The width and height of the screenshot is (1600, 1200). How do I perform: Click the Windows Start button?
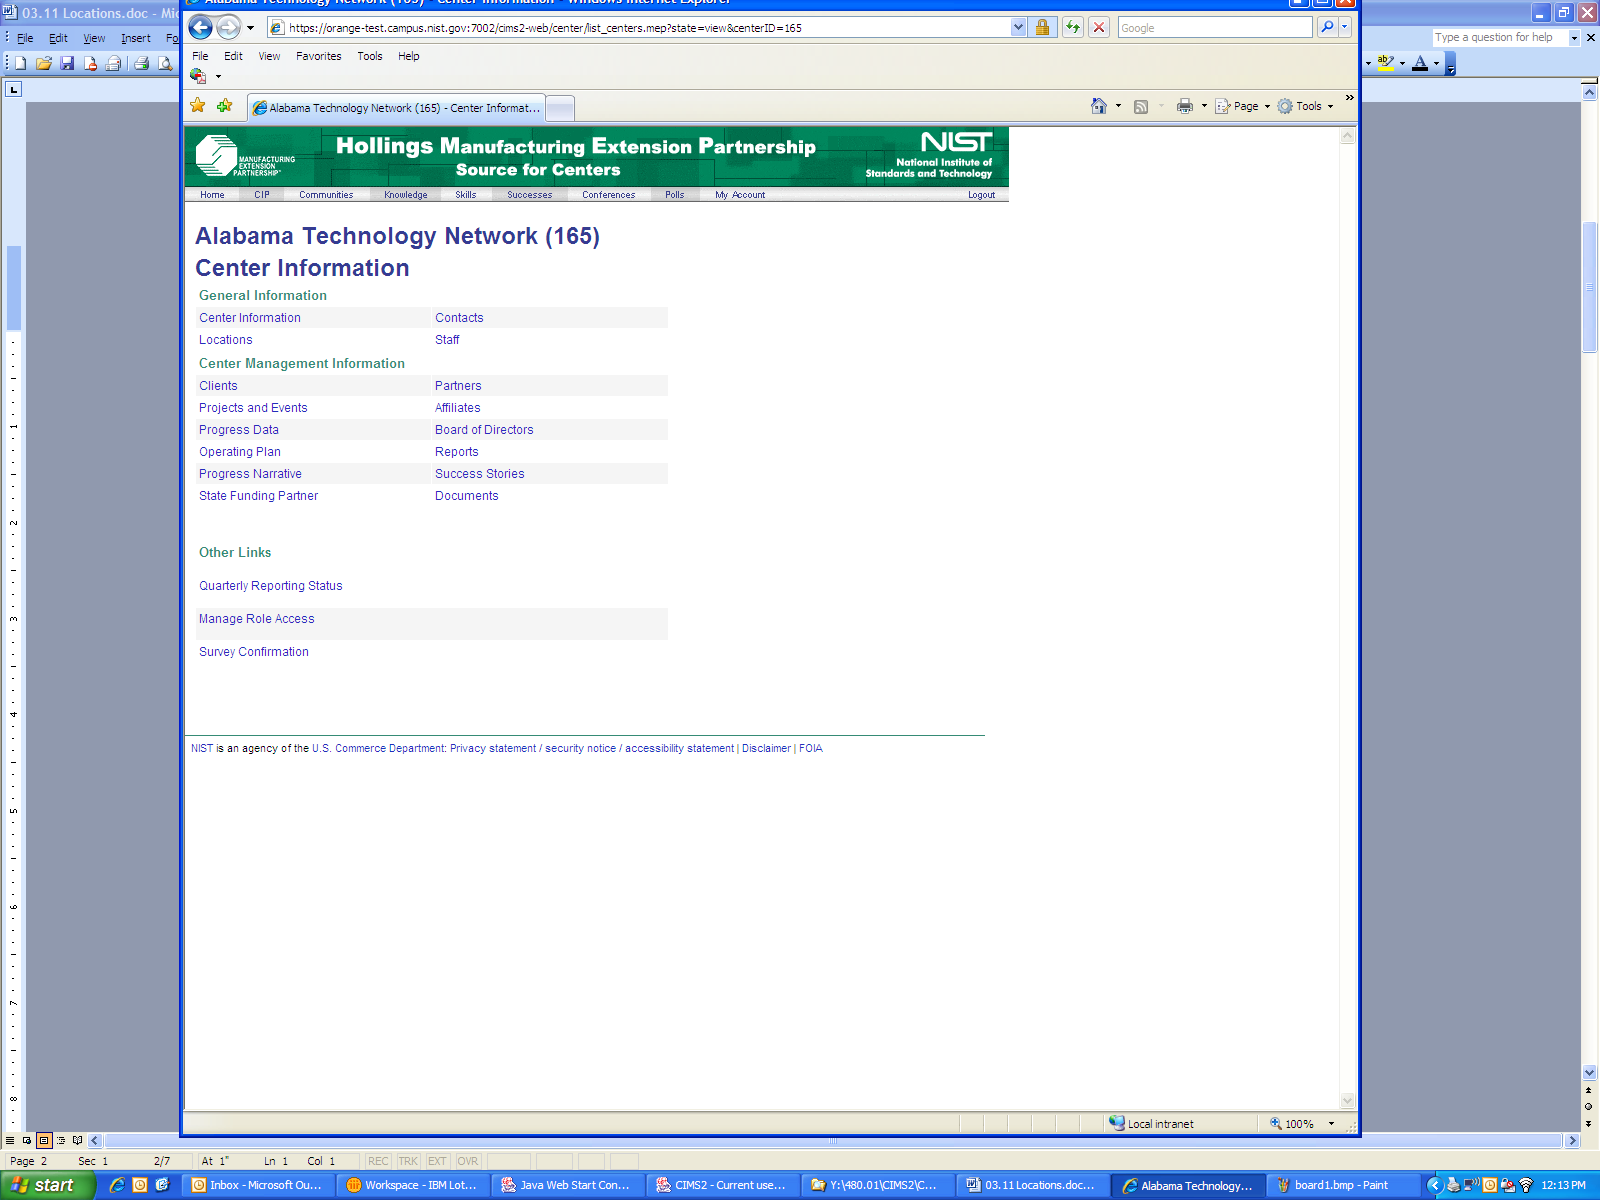(x=47, y=1185)
